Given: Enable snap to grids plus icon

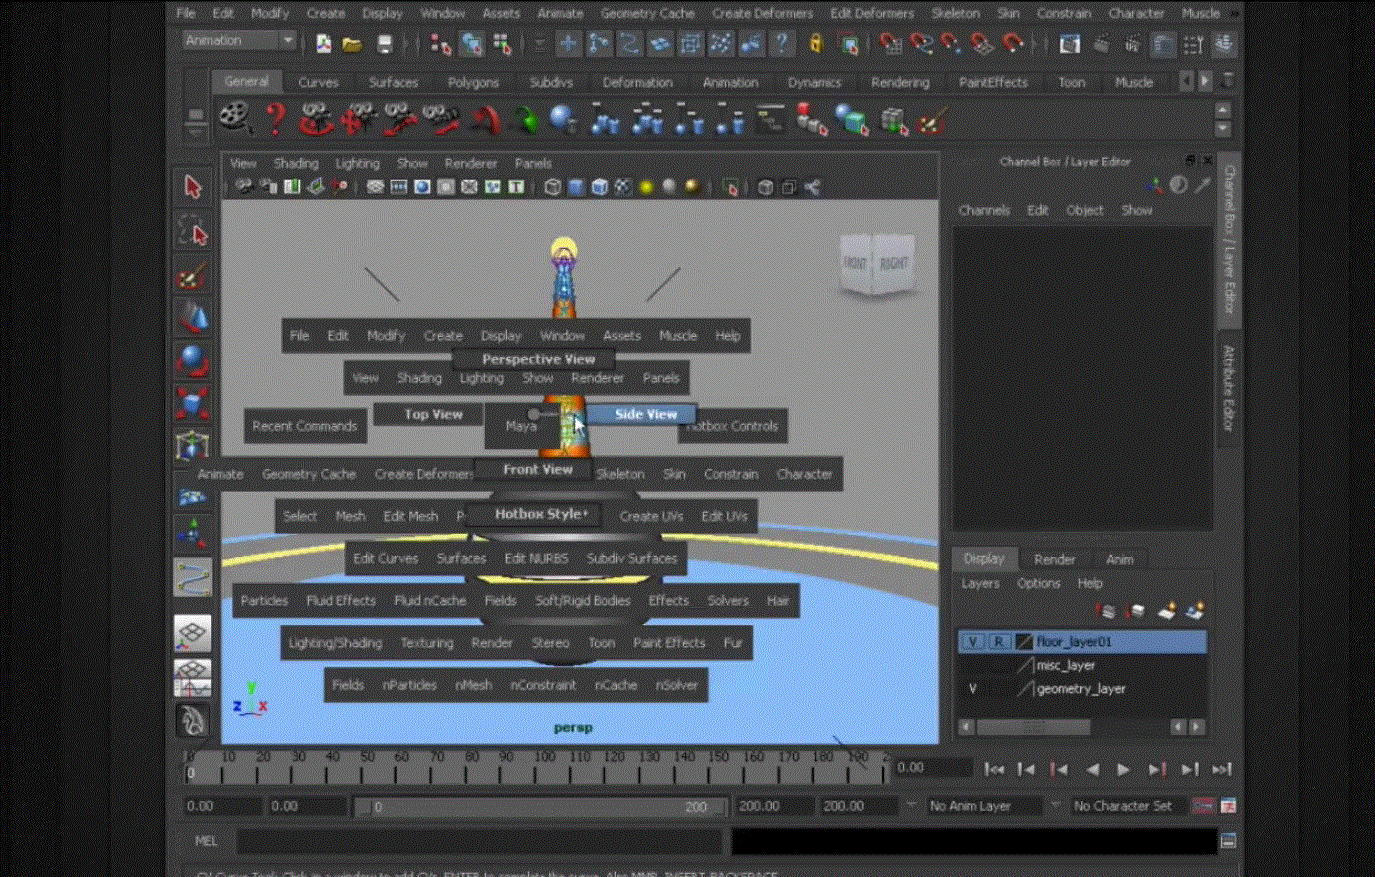Looking at the screenshot, I should pos(567,44).
